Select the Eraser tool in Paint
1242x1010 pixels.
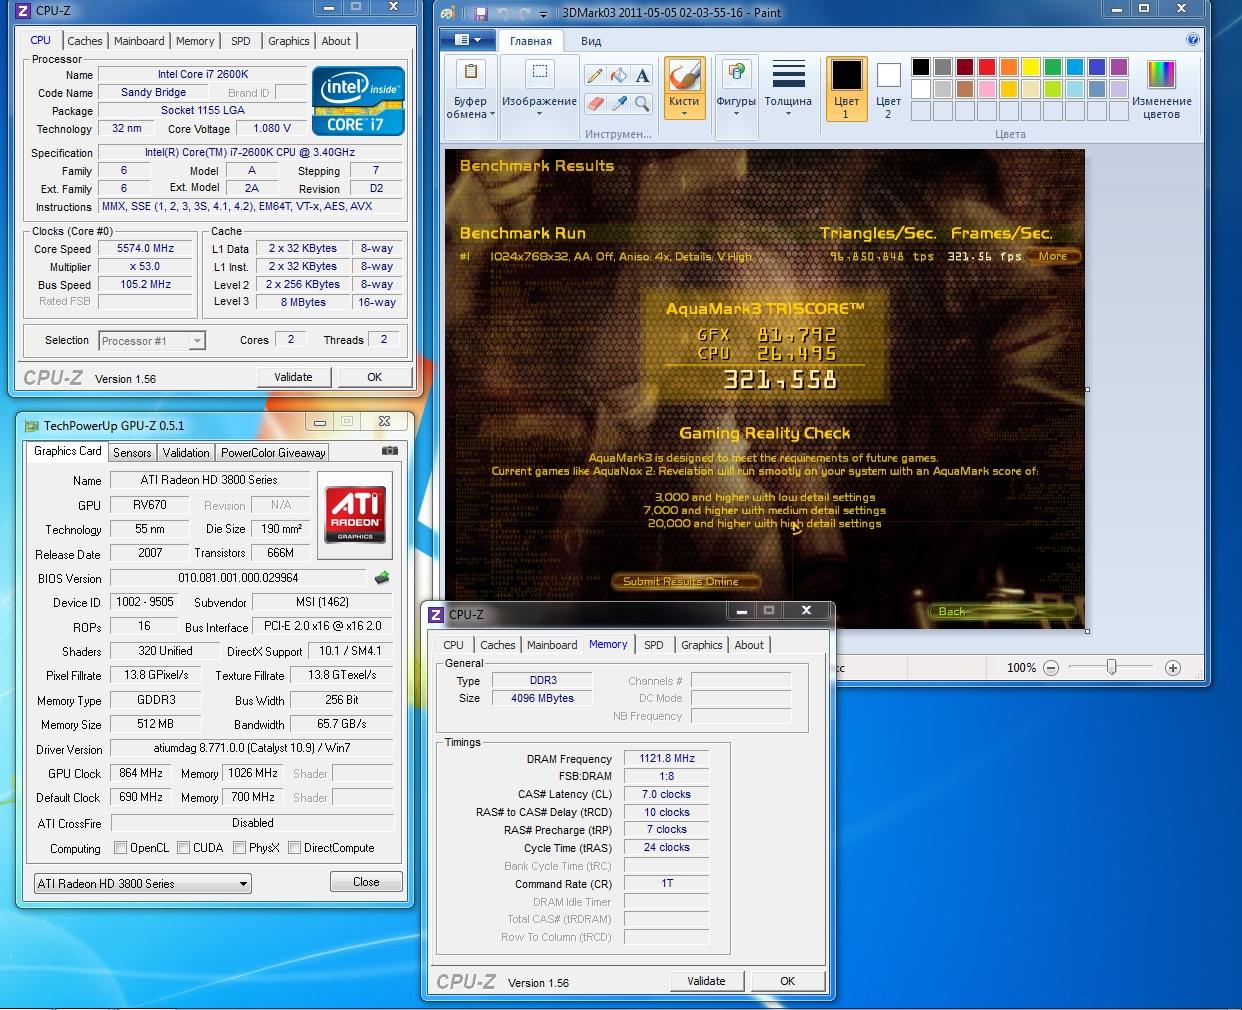tap(594, 103)
